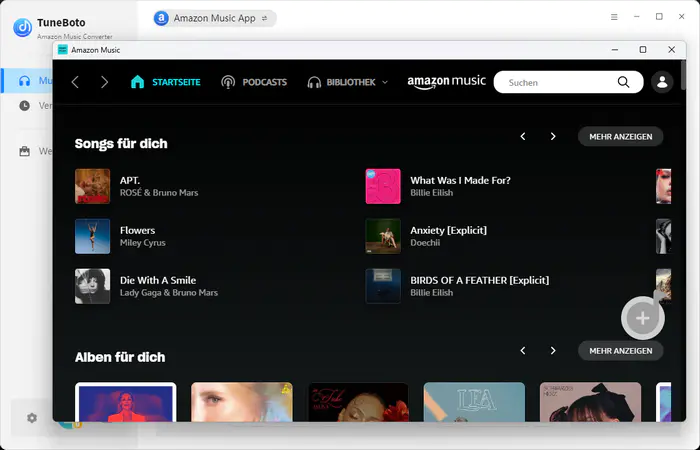Viewport: 700px width, 450px height.
Task: Switch source via Amazon Music App selector
Action: (x=215, y=18)
